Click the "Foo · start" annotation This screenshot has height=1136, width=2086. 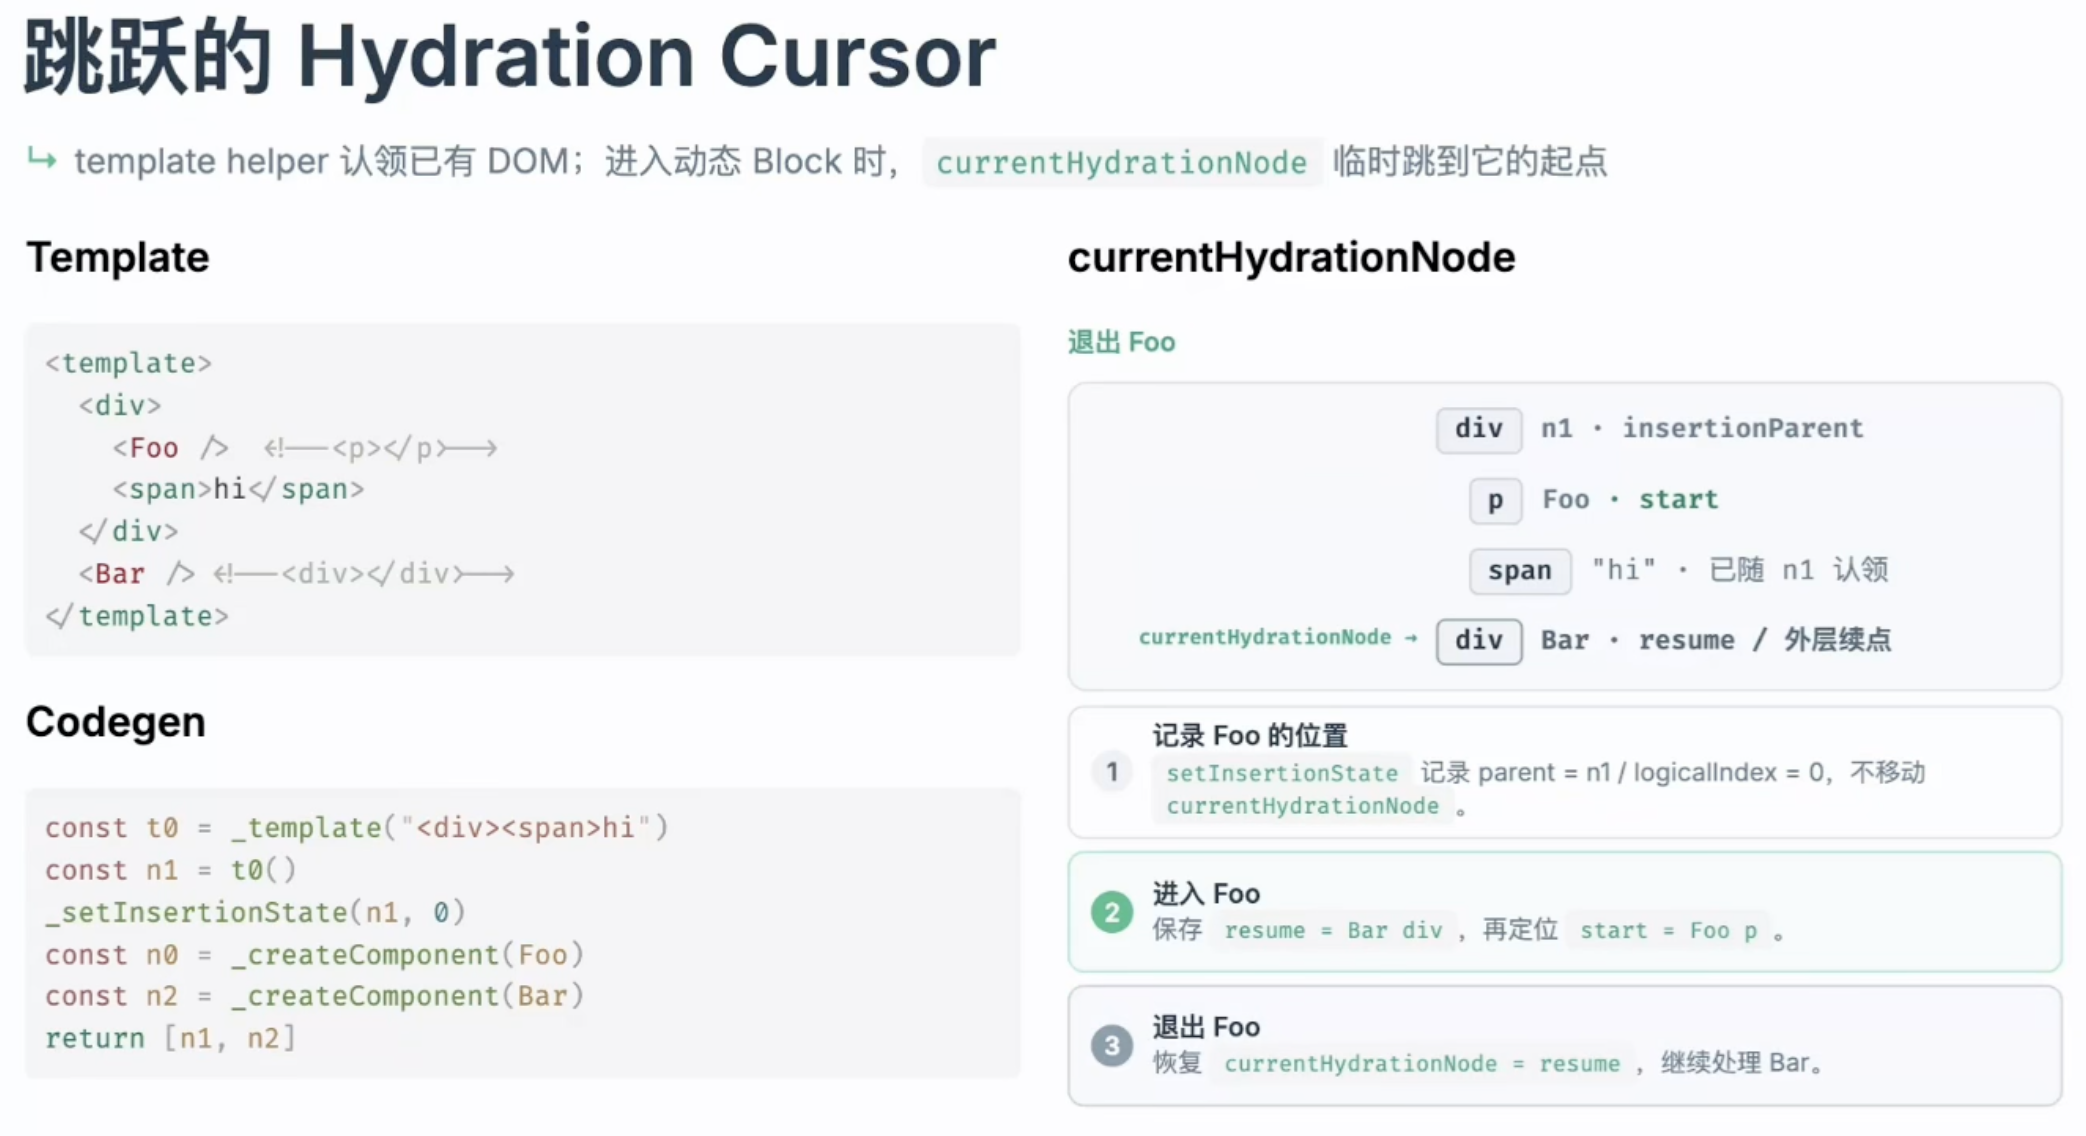click(x=1630, y=500)
